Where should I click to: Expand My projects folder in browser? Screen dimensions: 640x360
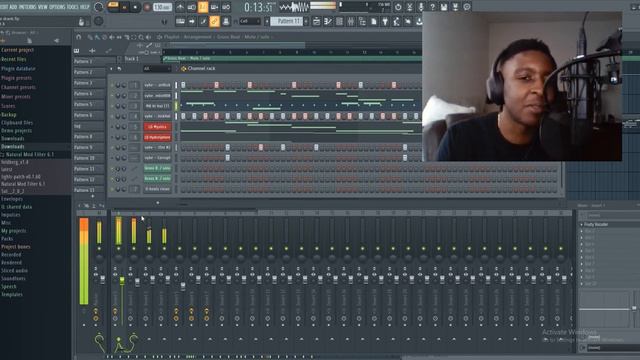click(13, 231)
